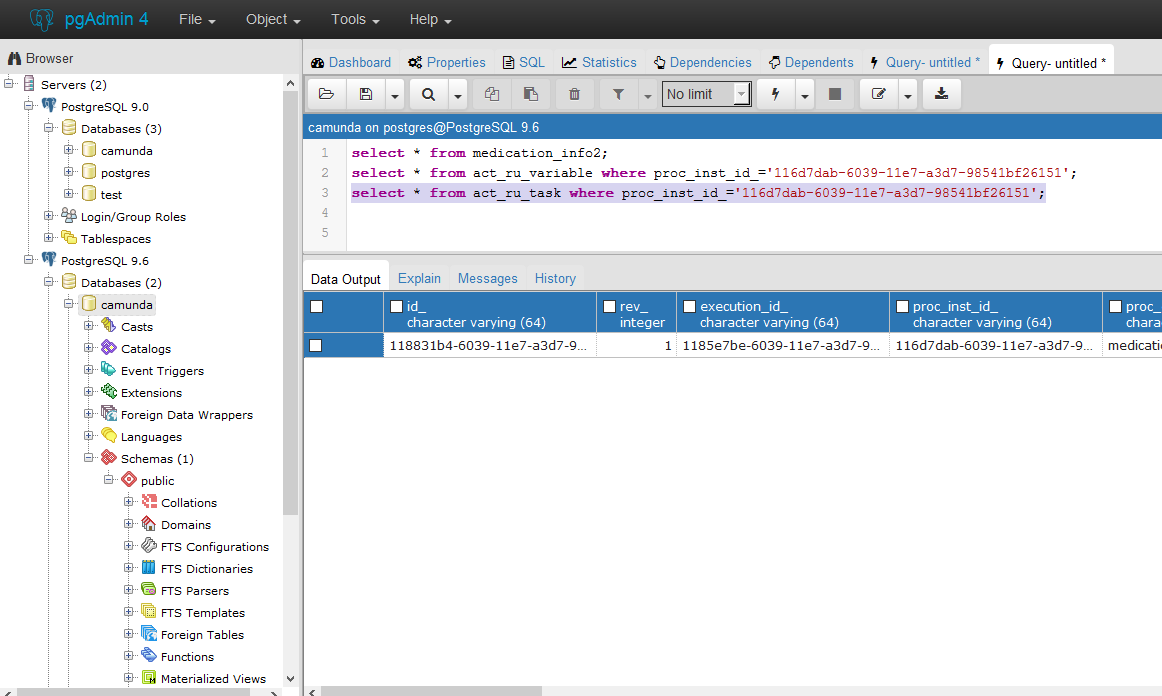The width and height of the screenshot is (1162, 696).
Task: Click the Copy icon in the toolbar
Action: tap(491, 94)
